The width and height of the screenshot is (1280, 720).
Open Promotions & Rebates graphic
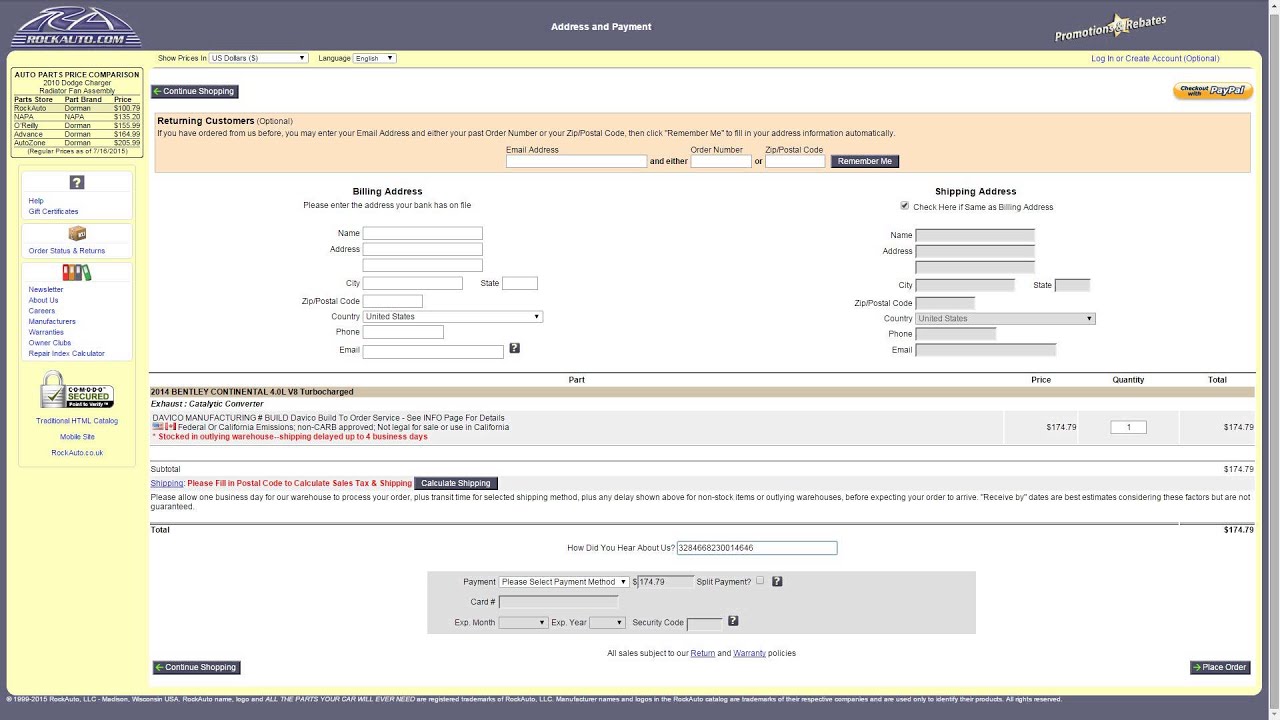1110,28
